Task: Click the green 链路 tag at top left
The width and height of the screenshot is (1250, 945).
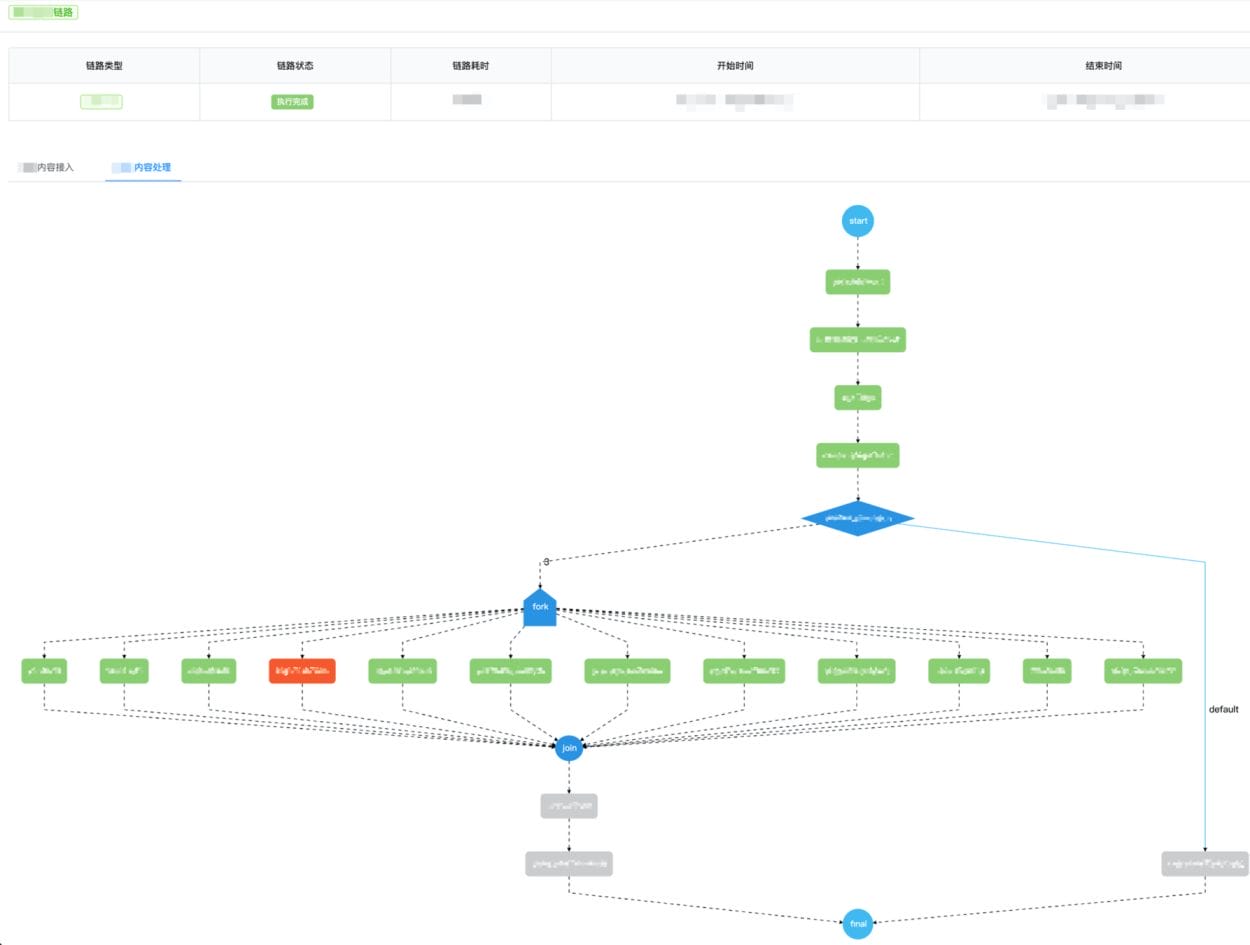Action: point(43,13)
